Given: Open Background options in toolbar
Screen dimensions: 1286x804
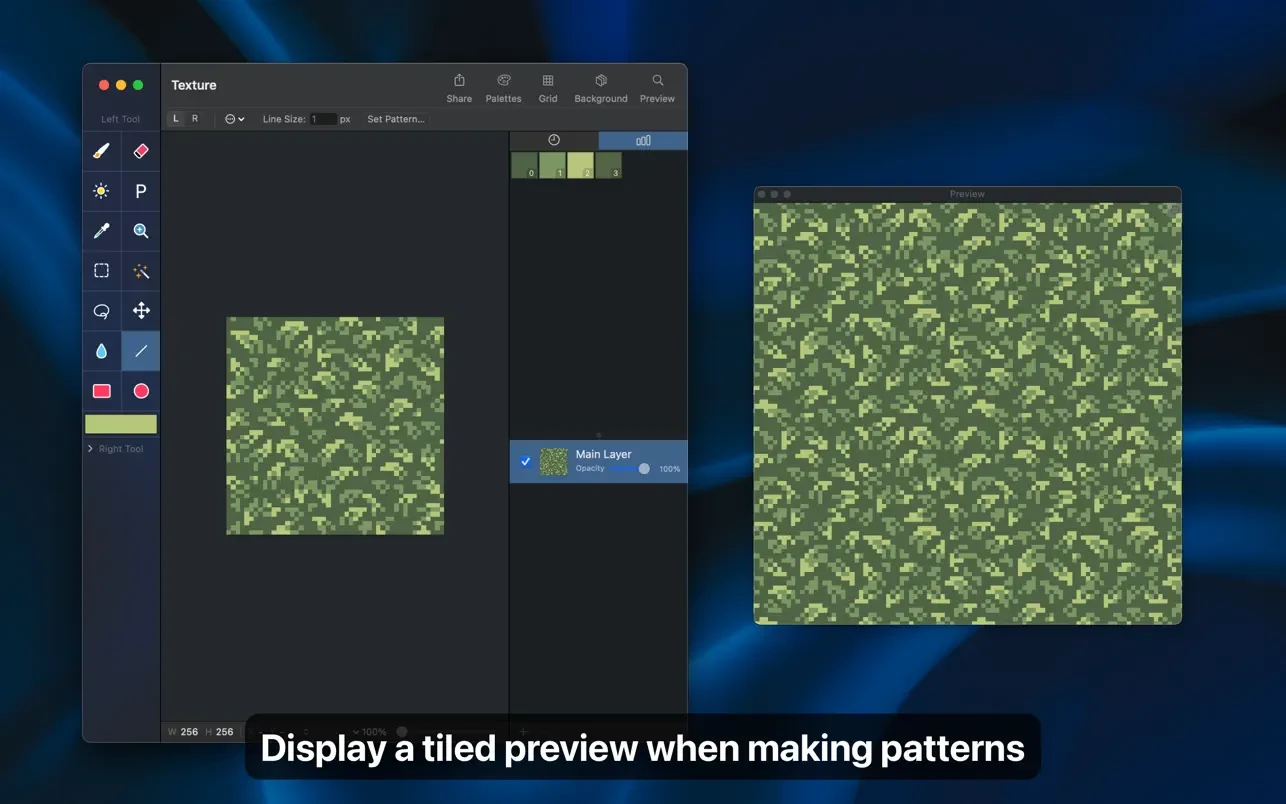Looking at the screenshot, I should (x=601, y=88).
